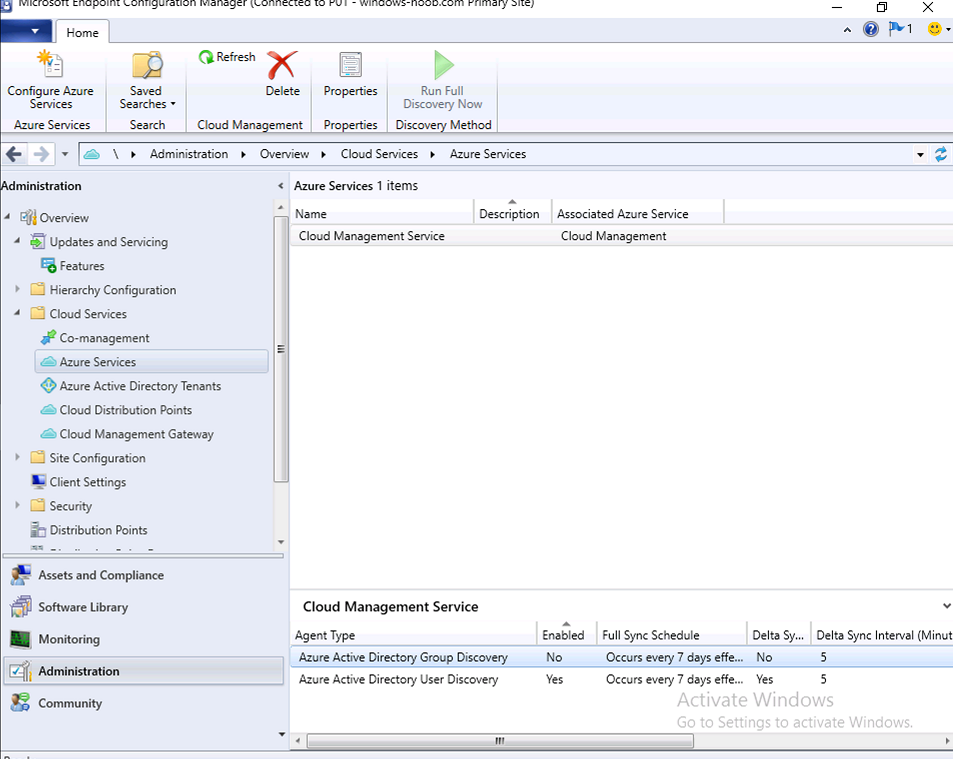Switch to Administration workspace

143,671
